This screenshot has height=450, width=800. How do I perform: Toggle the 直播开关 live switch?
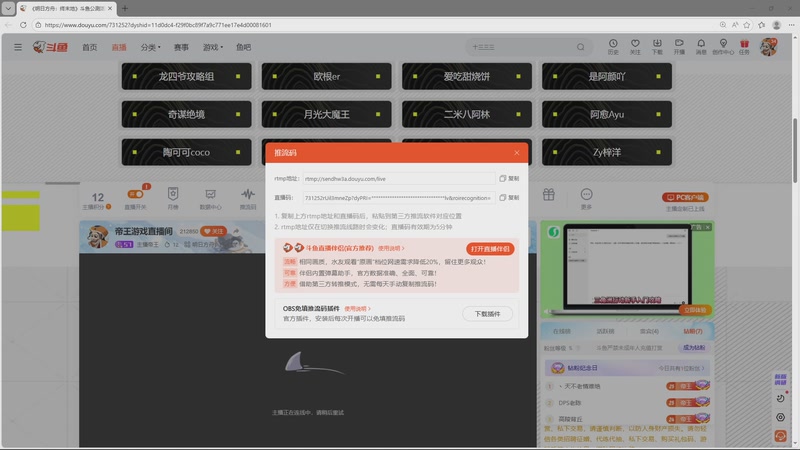pos(135,194)
